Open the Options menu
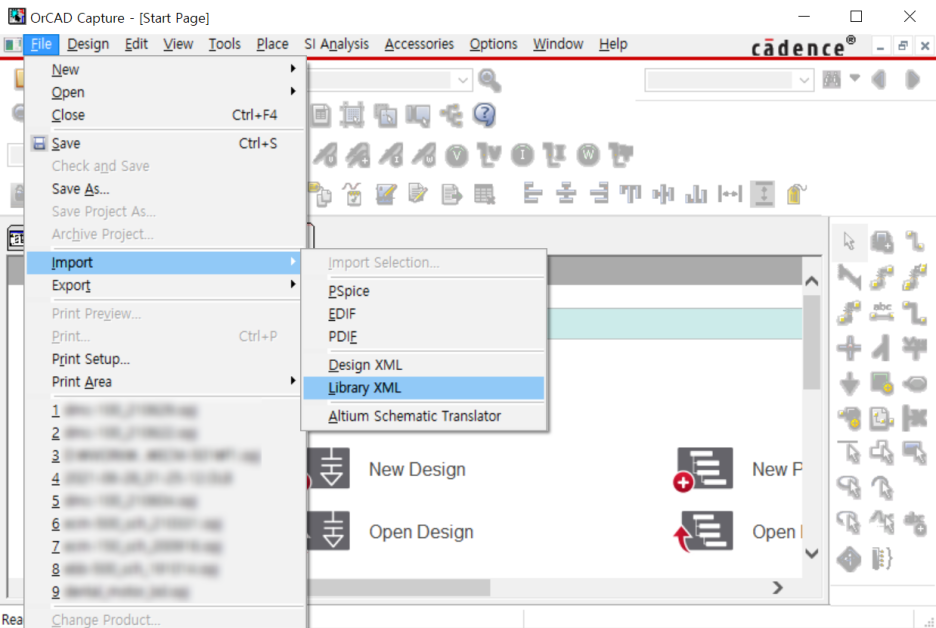Screen dimensions: 936x628 [x=493, y=44]
